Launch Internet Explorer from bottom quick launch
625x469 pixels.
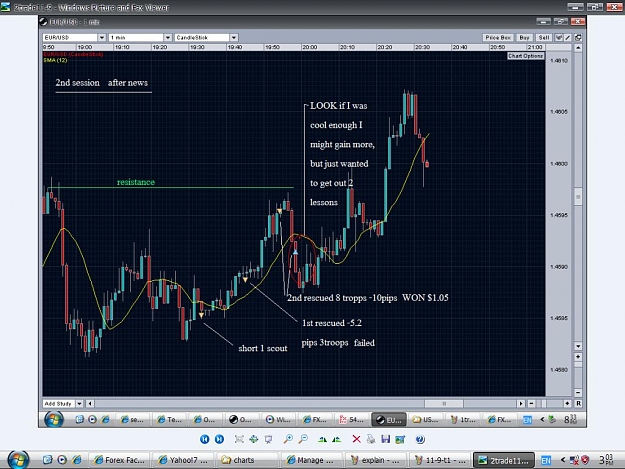point(77,460)
